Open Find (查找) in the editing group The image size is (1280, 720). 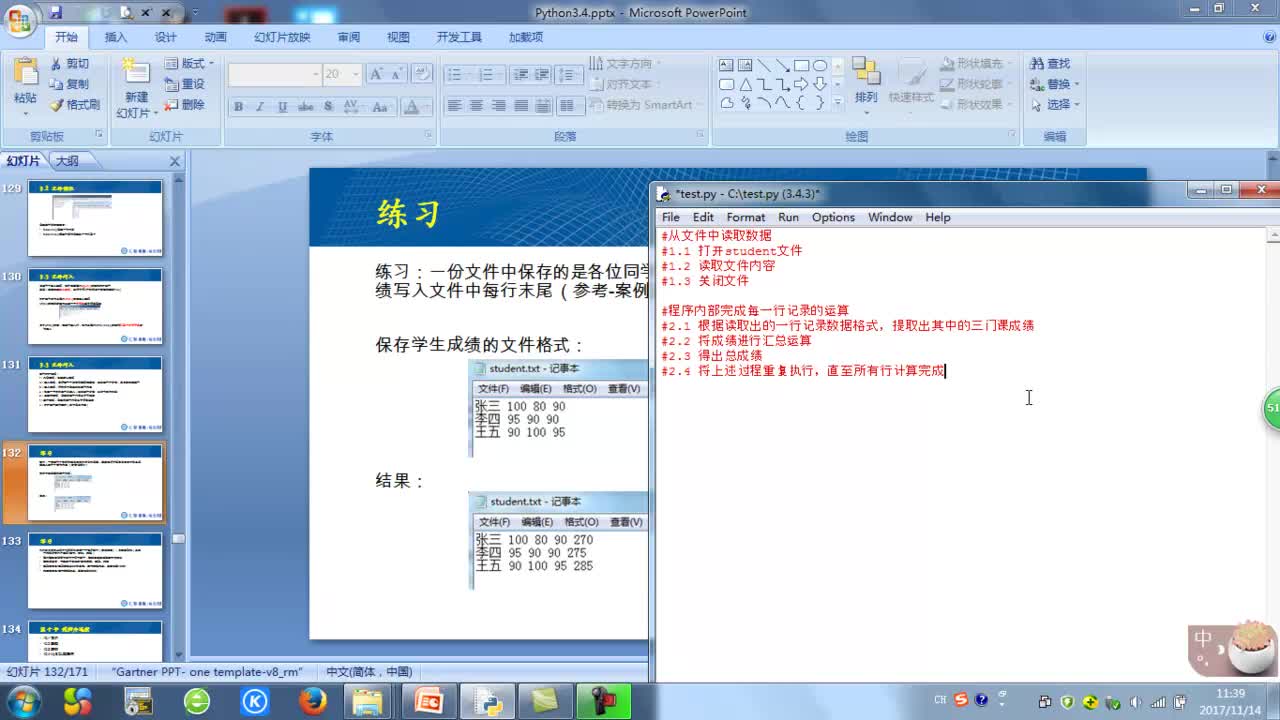click(x=1052, y=62)
